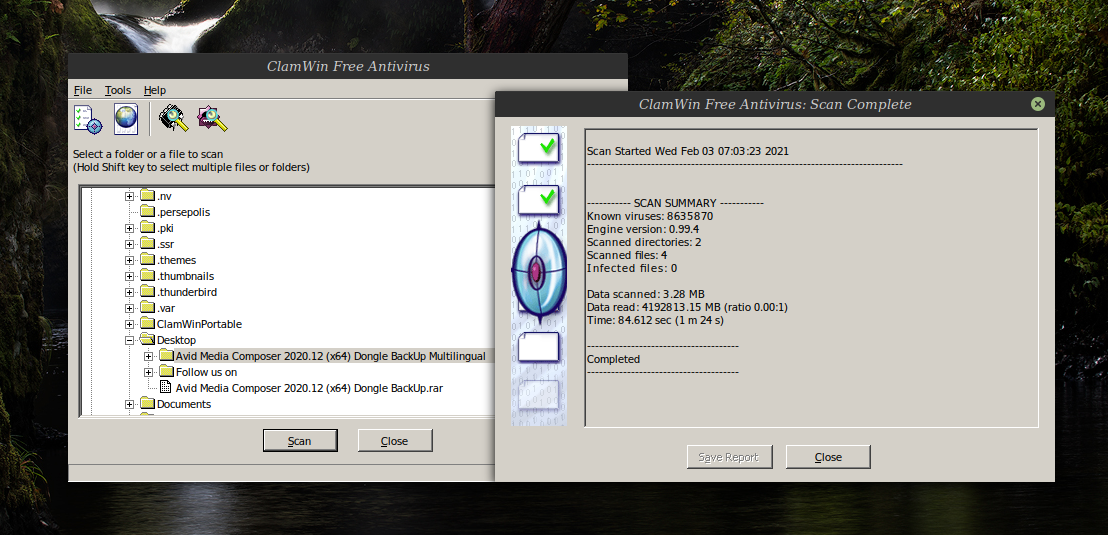Expand the .themes folder node
This screenshot has width=1108, height=535.
tap(129, 260)
